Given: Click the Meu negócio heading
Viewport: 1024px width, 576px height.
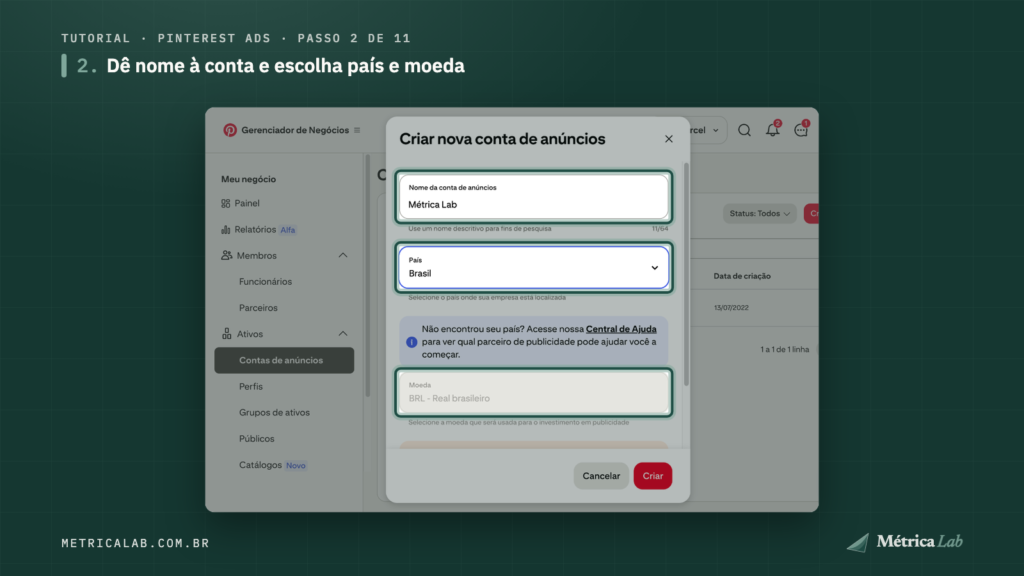Looking at the screenshot, I should tap(248, 179).
